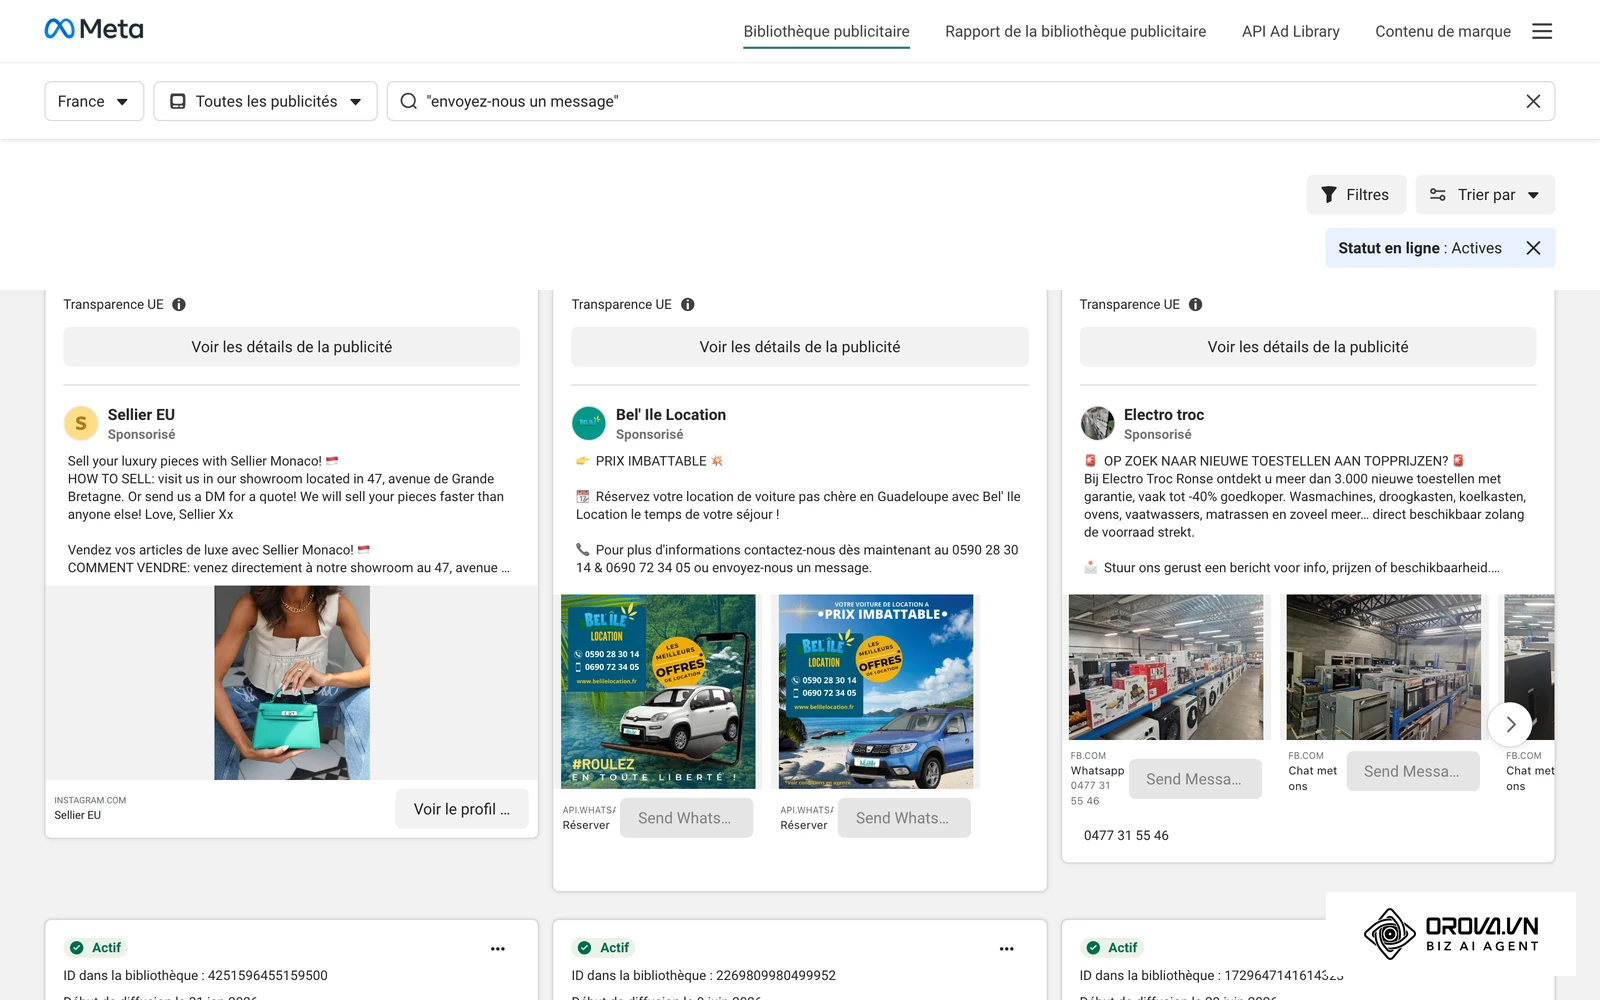Clear the search field with X icon

[x=1533, y=101]
